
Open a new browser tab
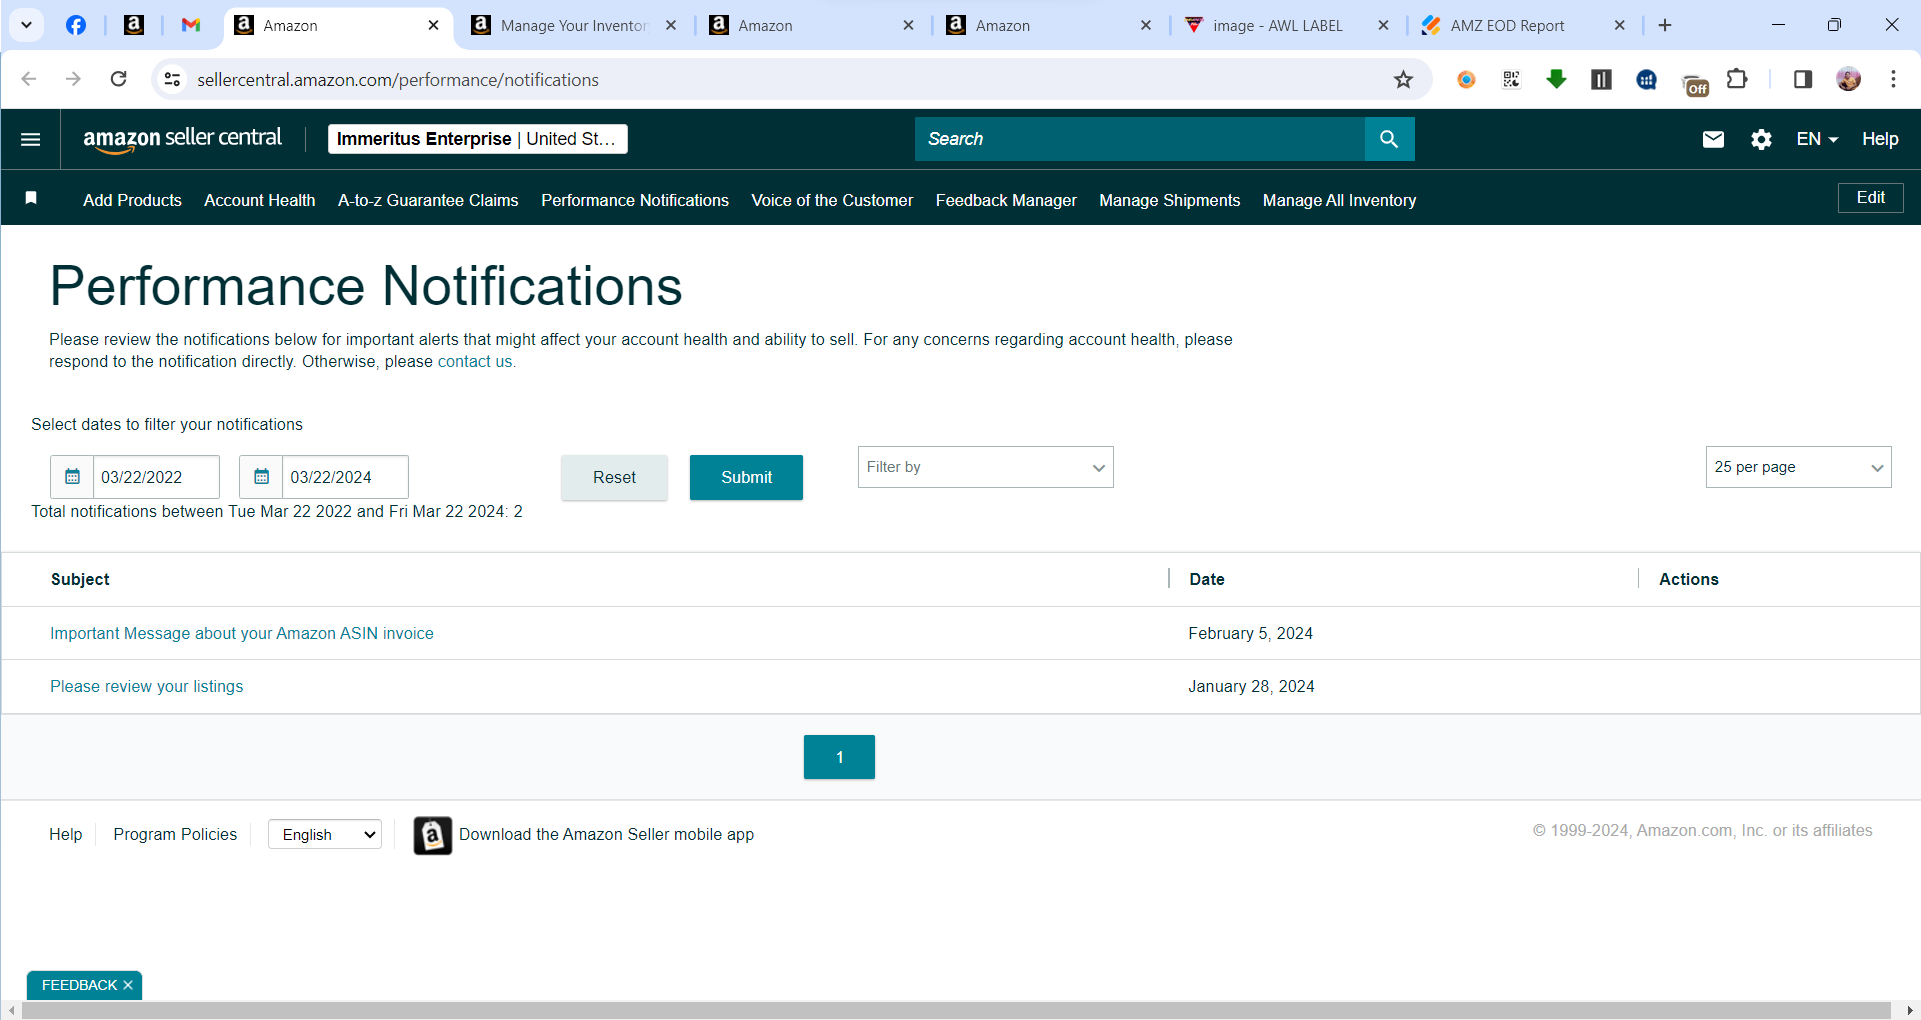click(1665, 25)
